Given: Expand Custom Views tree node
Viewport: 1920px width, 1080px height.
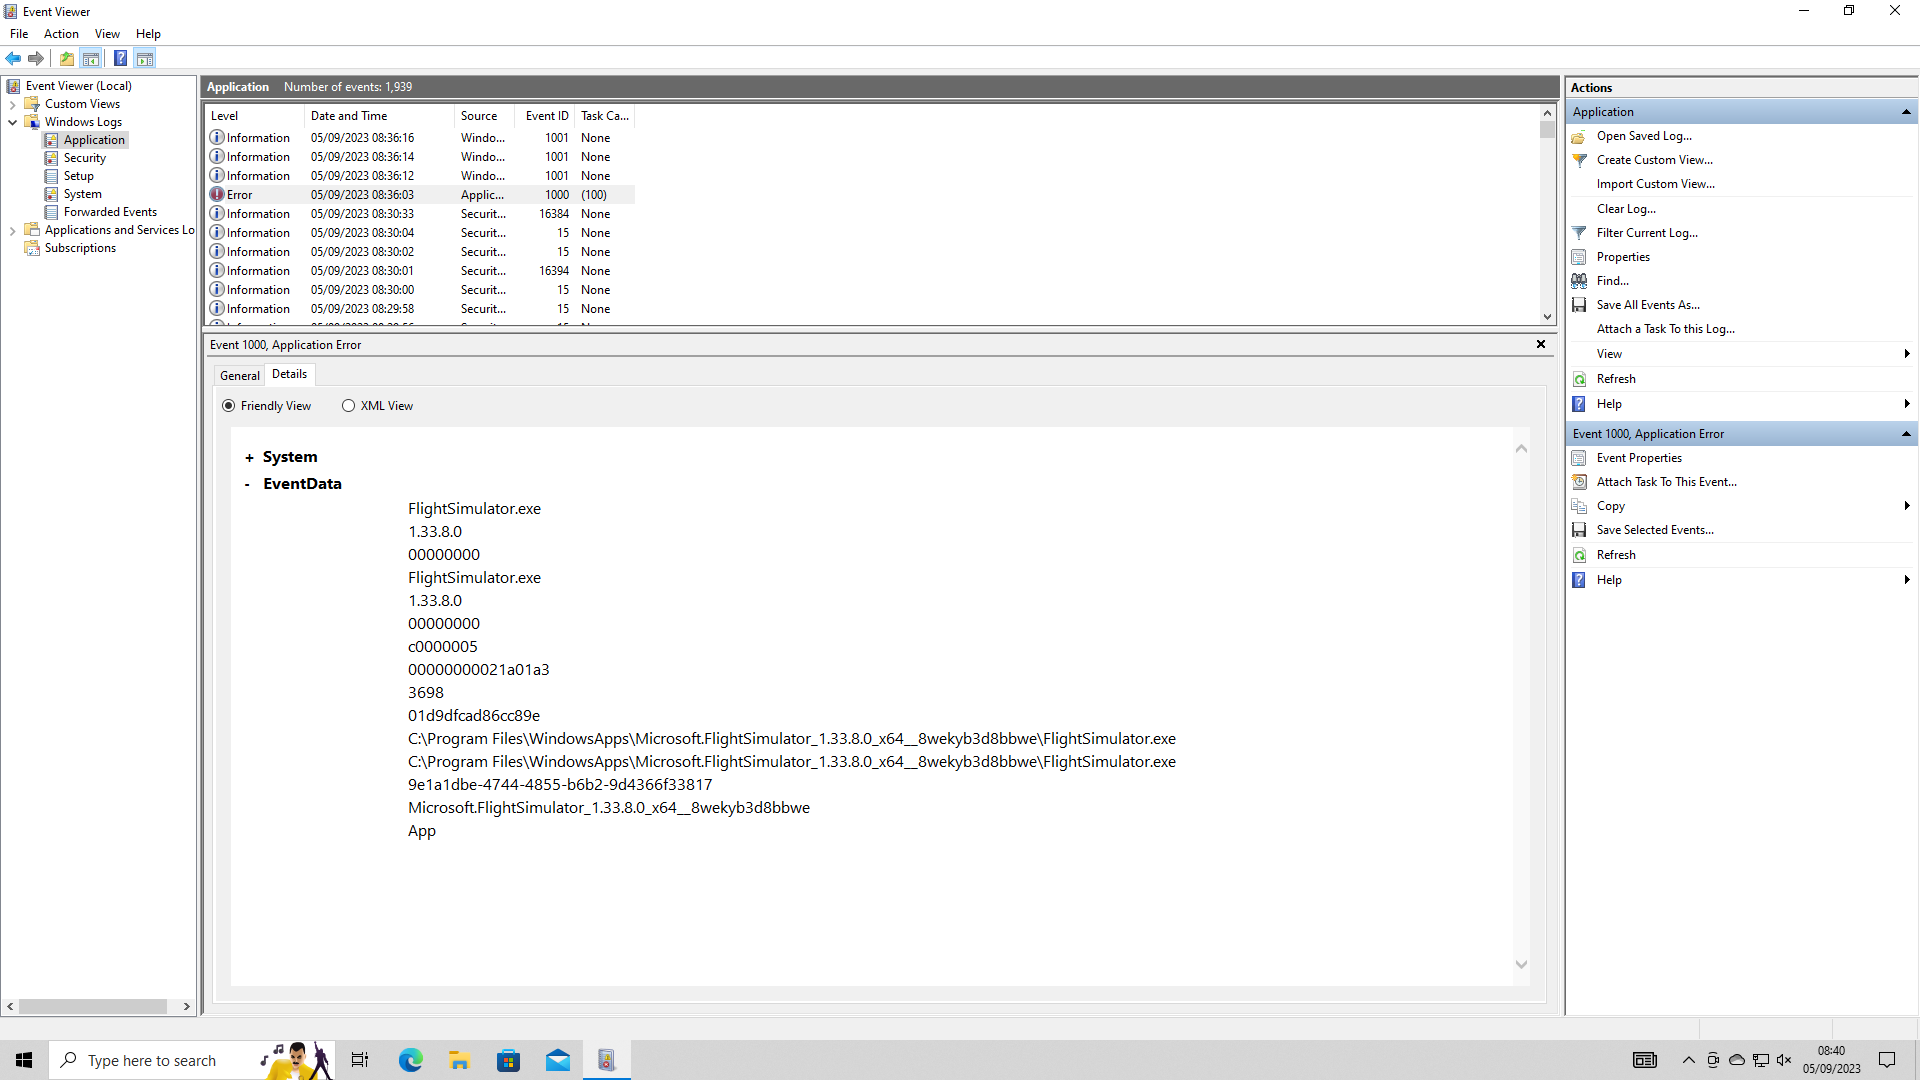Looking at the screenshot, I should pos(12,104).
